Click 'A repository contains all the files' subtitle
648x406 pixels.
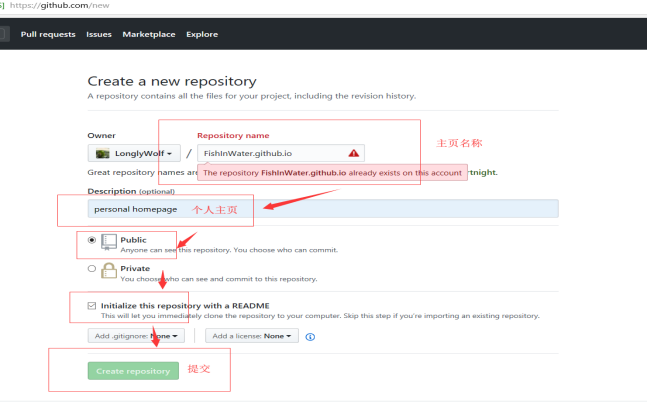[x=252, y=96]
